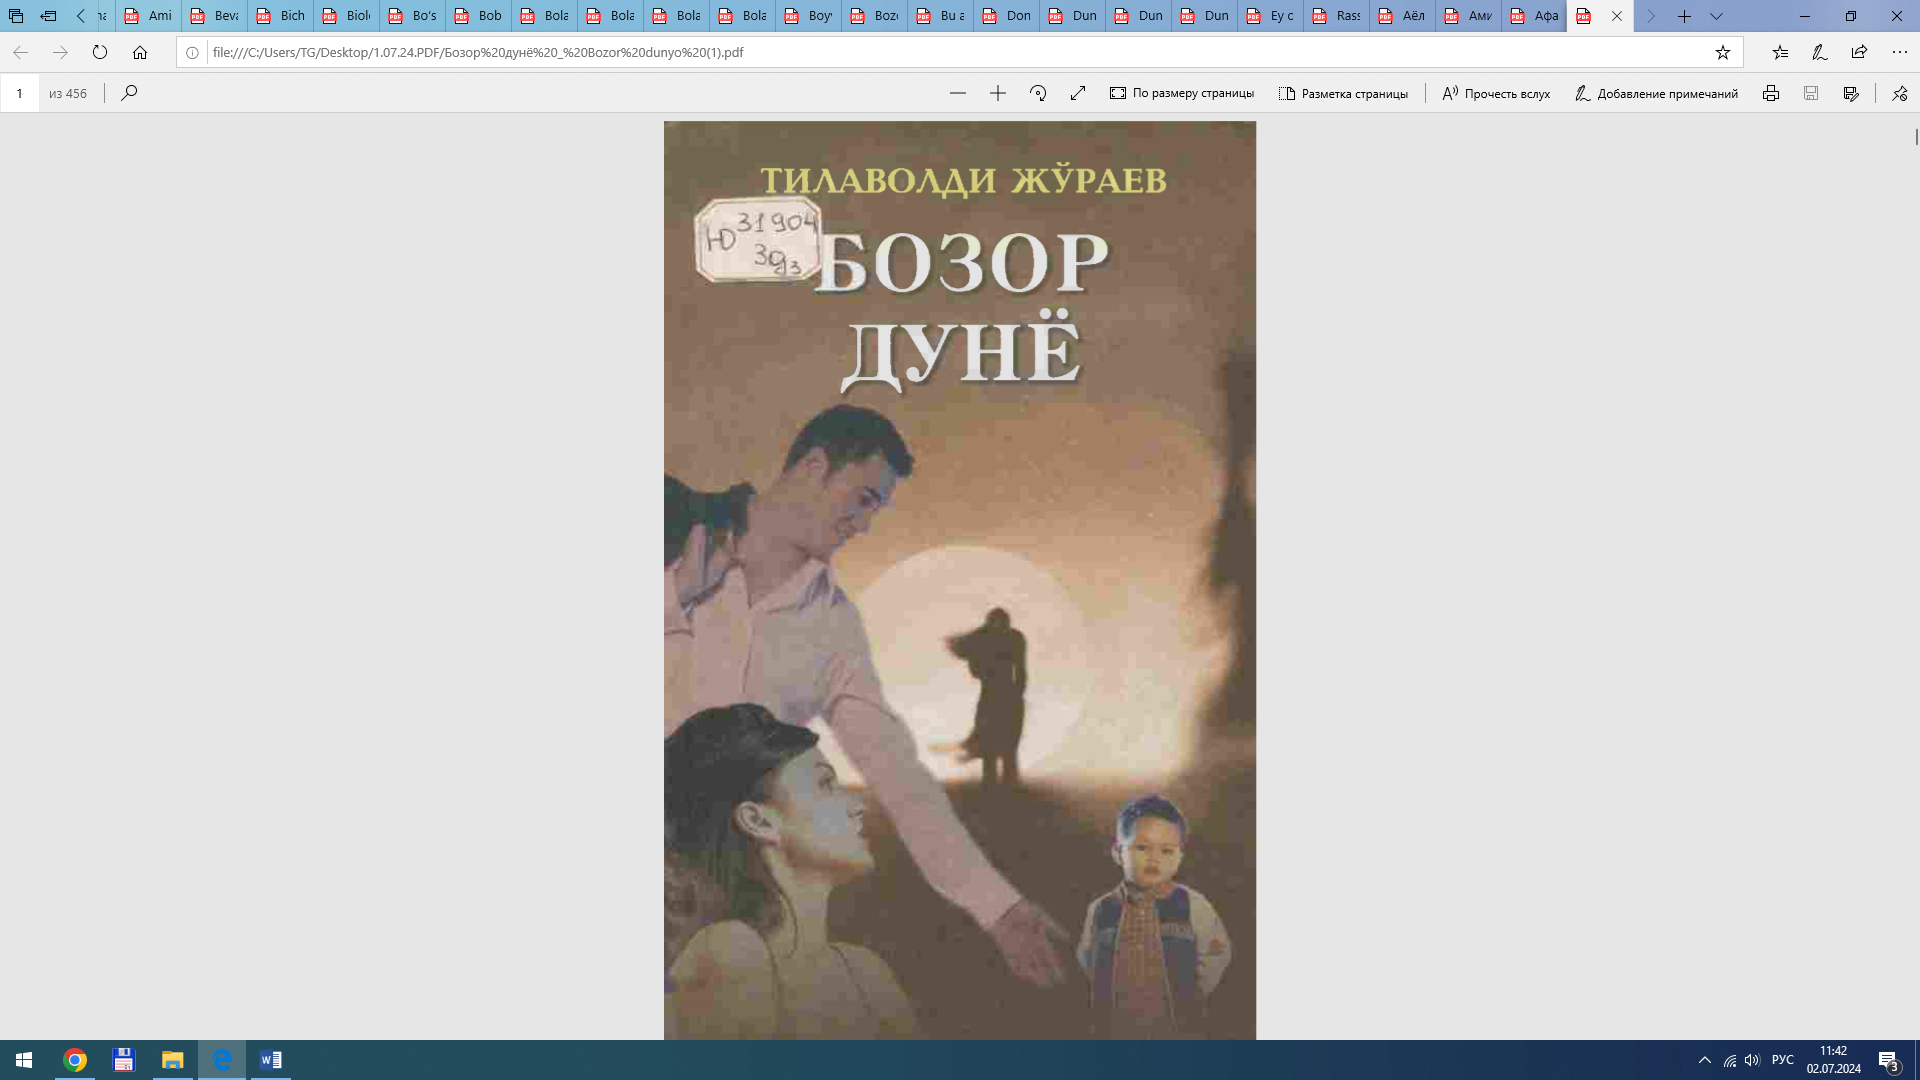Click the Rotate page icon

click(x=1038, y=93)
